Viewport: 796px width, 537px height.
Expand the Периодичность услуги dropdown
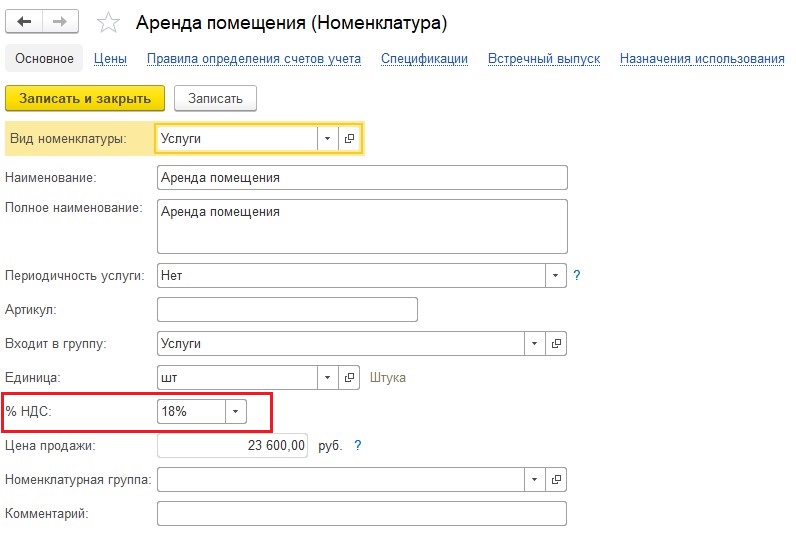coord(555,275)
